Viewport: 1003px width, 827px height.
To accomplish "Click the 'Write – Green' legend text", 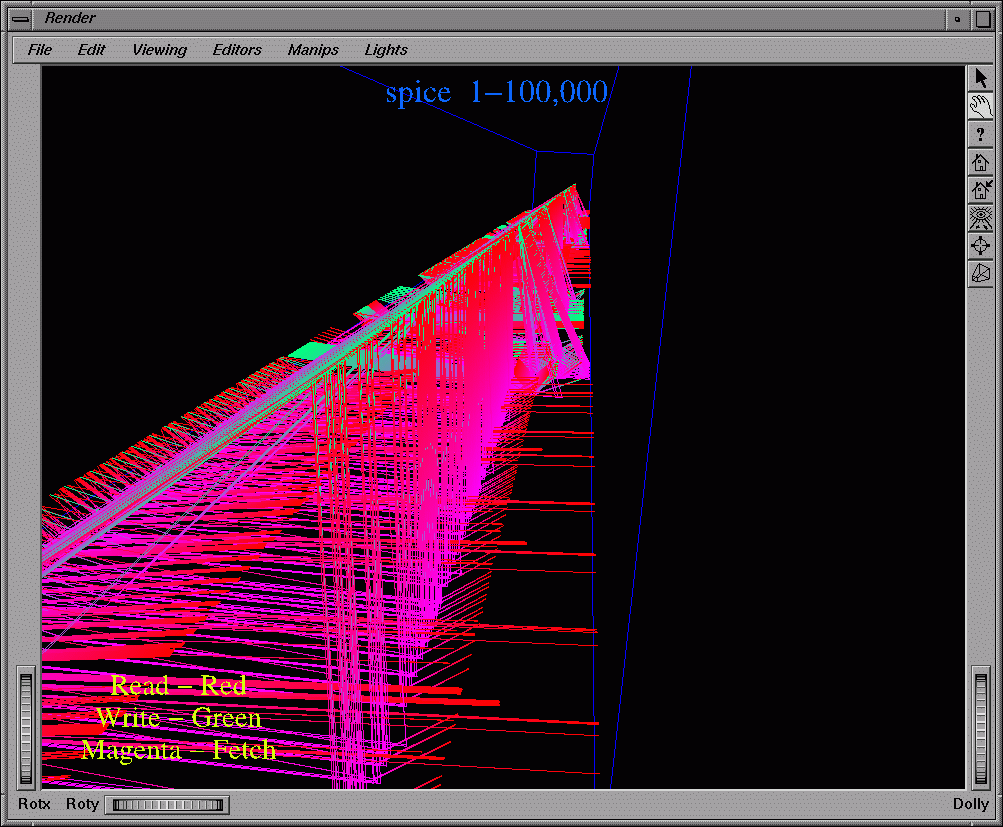I will tap(179, 718).
